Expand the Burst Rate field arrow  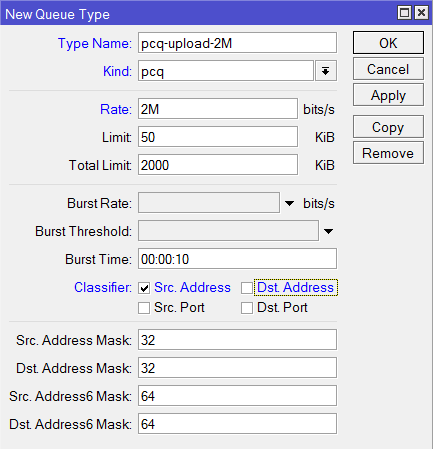[x=289, y=203]
